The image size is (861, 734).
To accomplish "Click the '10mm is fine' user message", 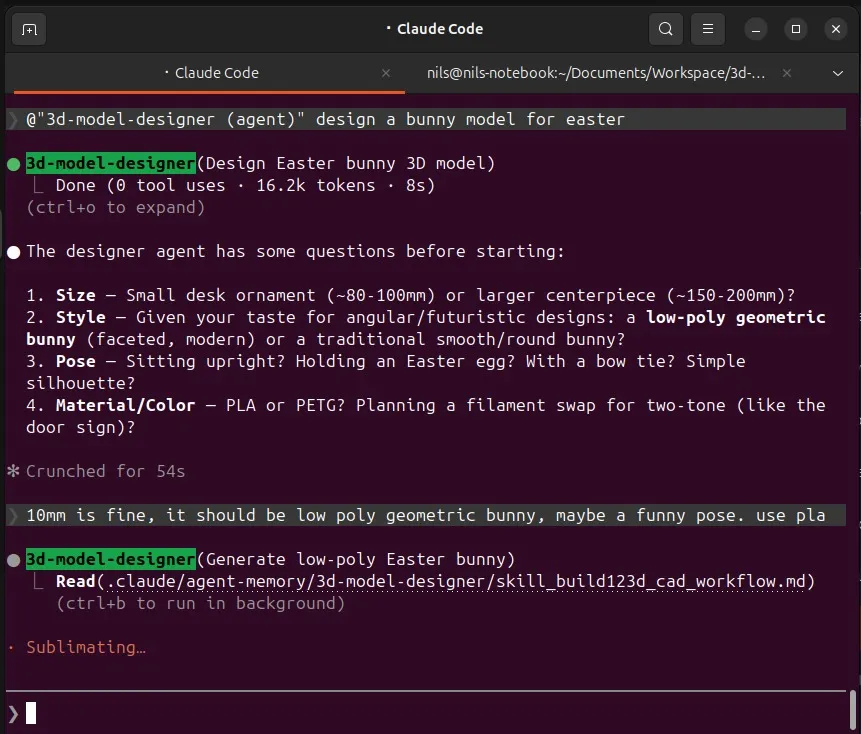I will pyautogui.click(x=426, y=515).
